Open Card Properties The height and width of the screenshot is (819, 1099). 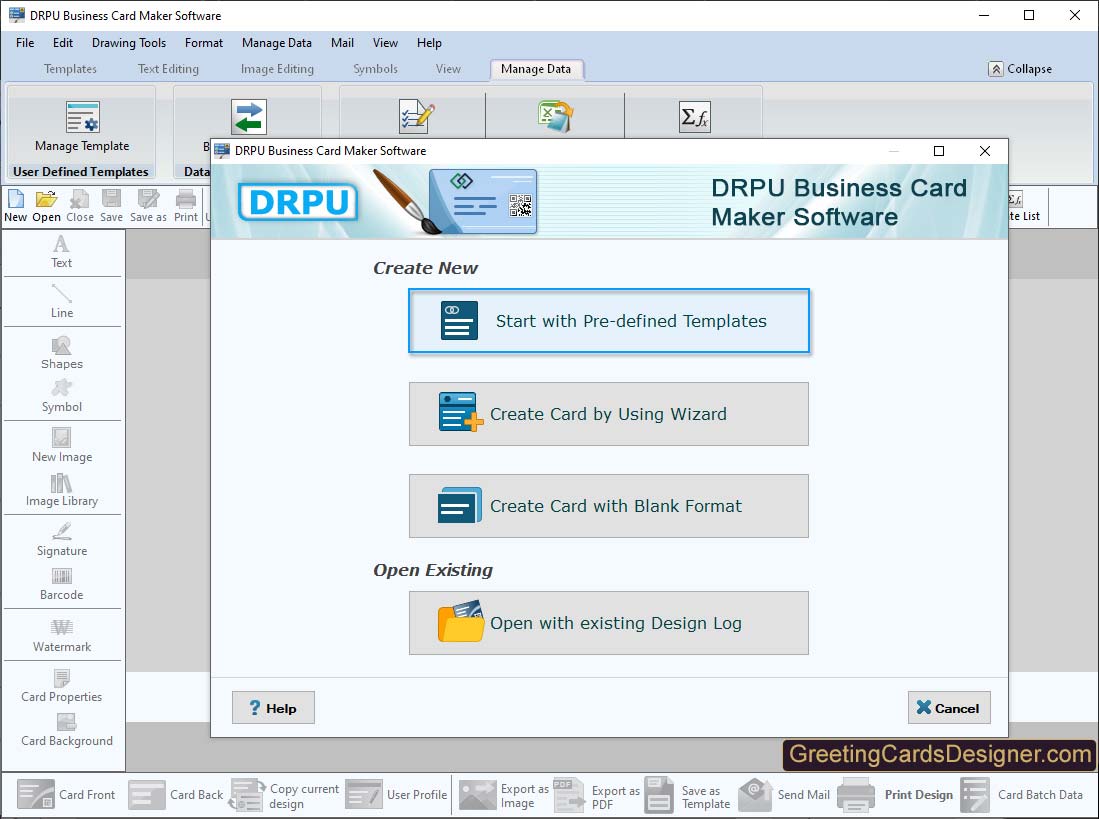click(x=62, y=686)
